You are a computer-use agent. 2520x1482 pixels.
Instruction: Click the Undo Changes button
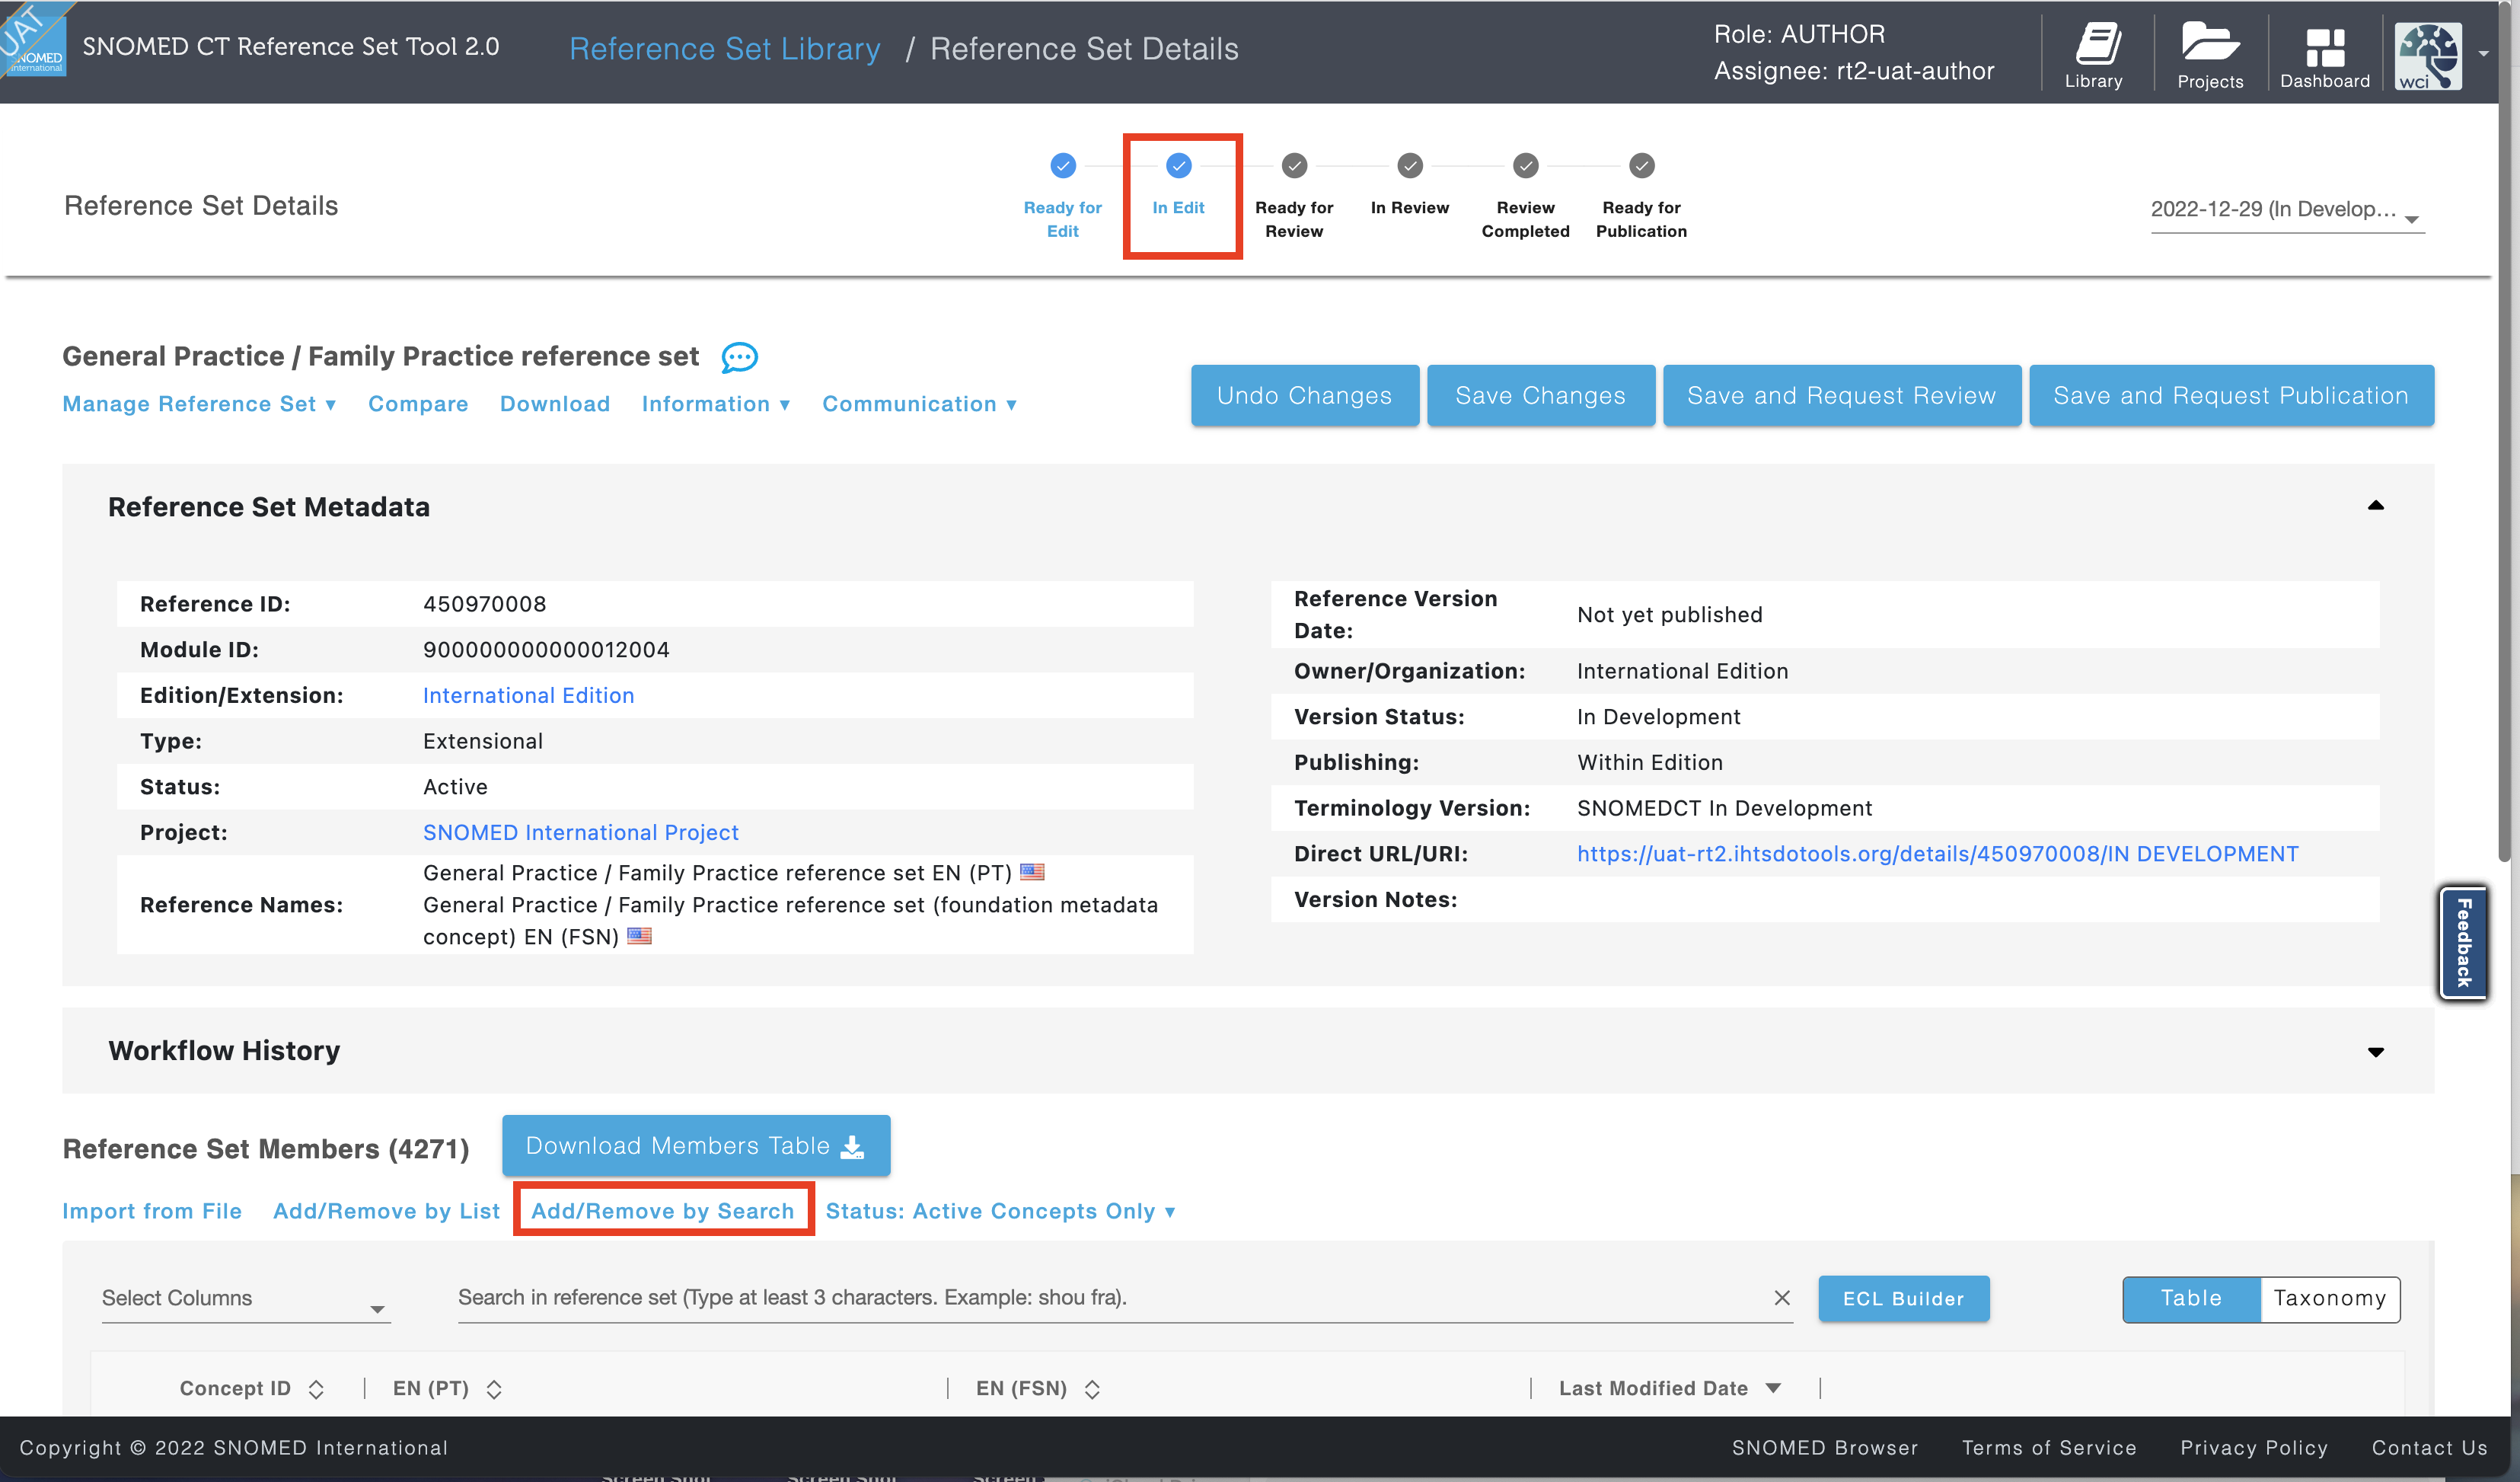coord(1304,396)
